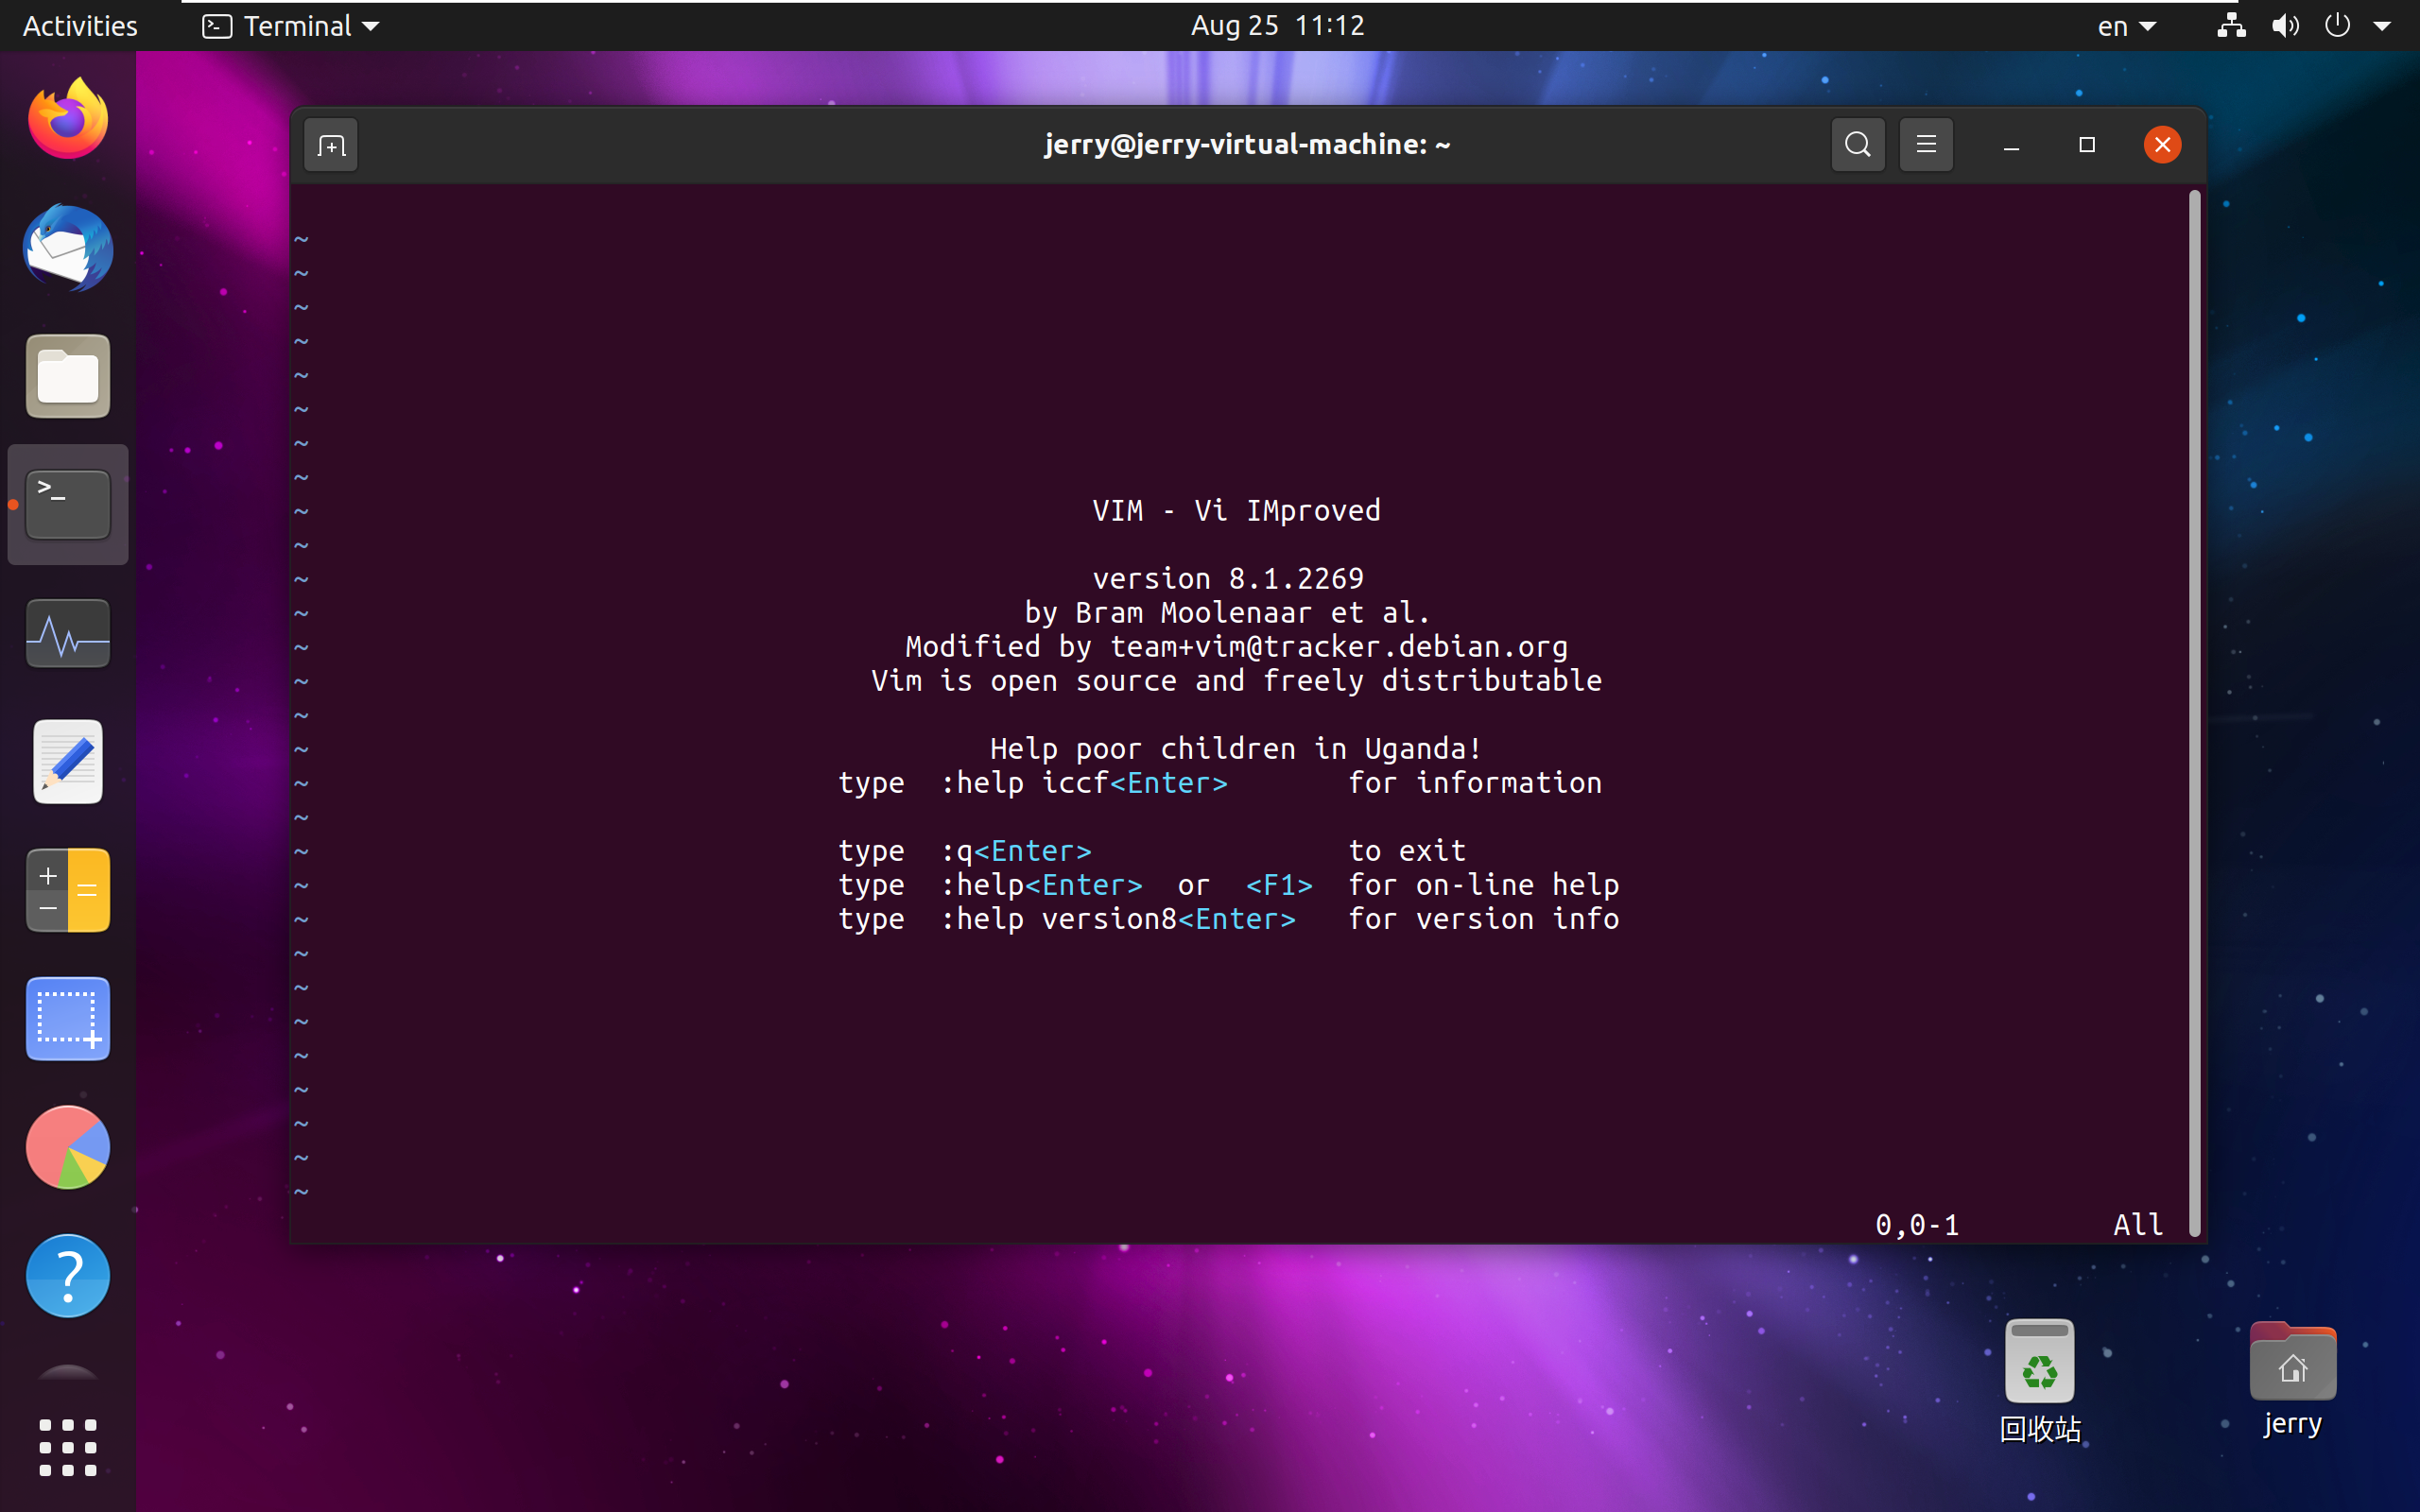This screenshot has height=1512, width=2420.
Task: Launch the Text Editor dock icon
Action: (68, 762)
